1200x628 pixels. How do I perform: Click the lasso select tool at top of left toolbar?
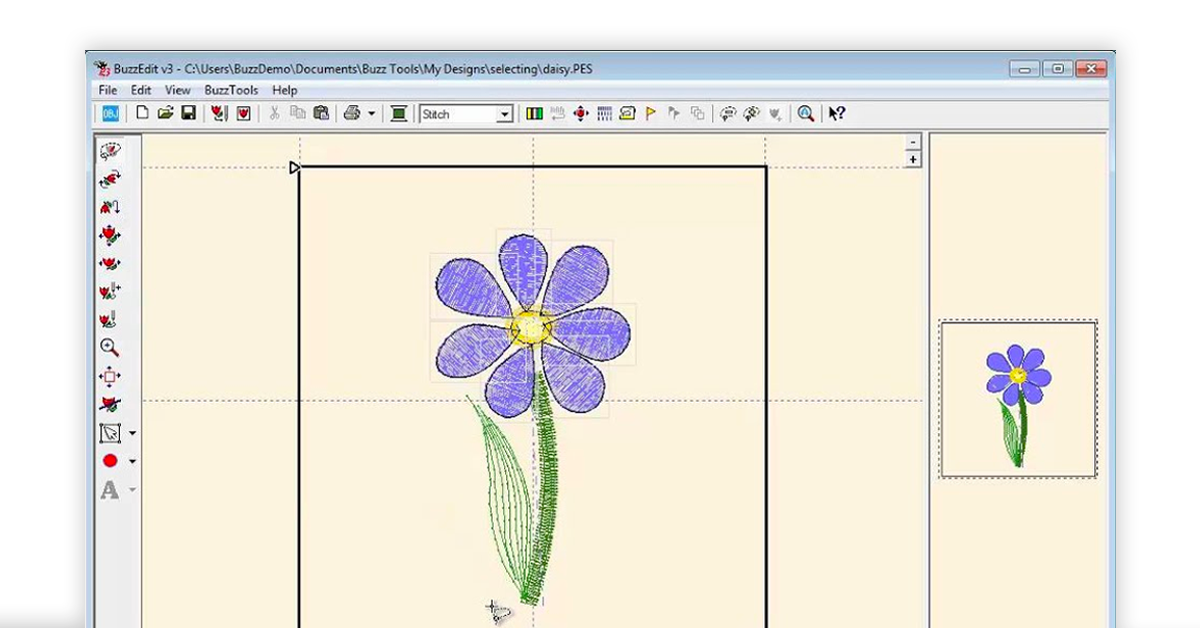[110, 151]
